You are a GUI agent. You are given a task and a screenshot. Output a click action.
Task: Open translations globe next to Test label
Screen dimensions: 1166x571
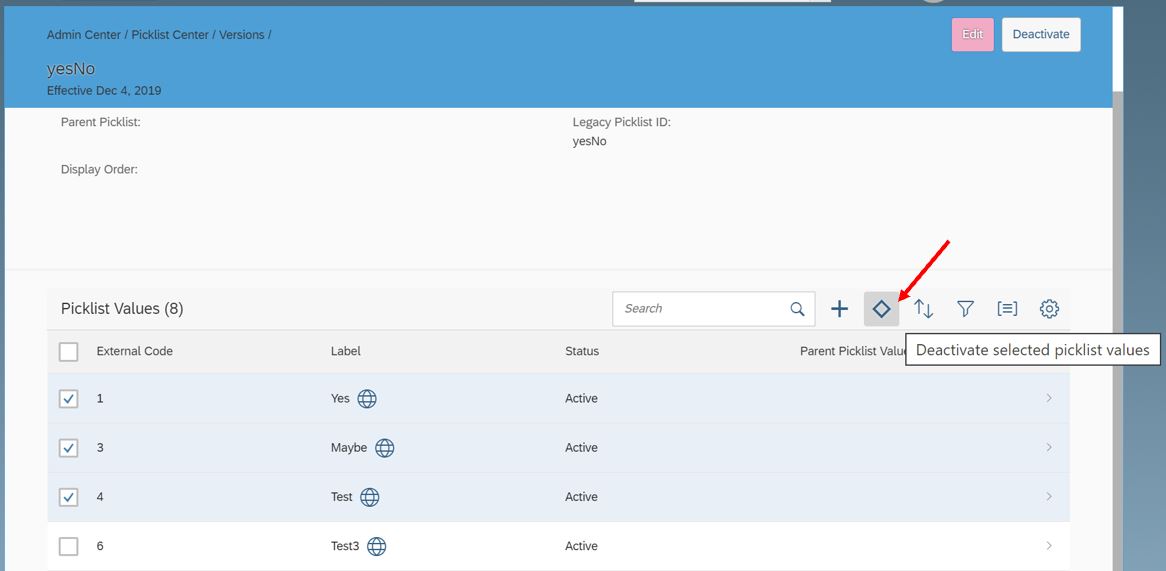(370, 497)
